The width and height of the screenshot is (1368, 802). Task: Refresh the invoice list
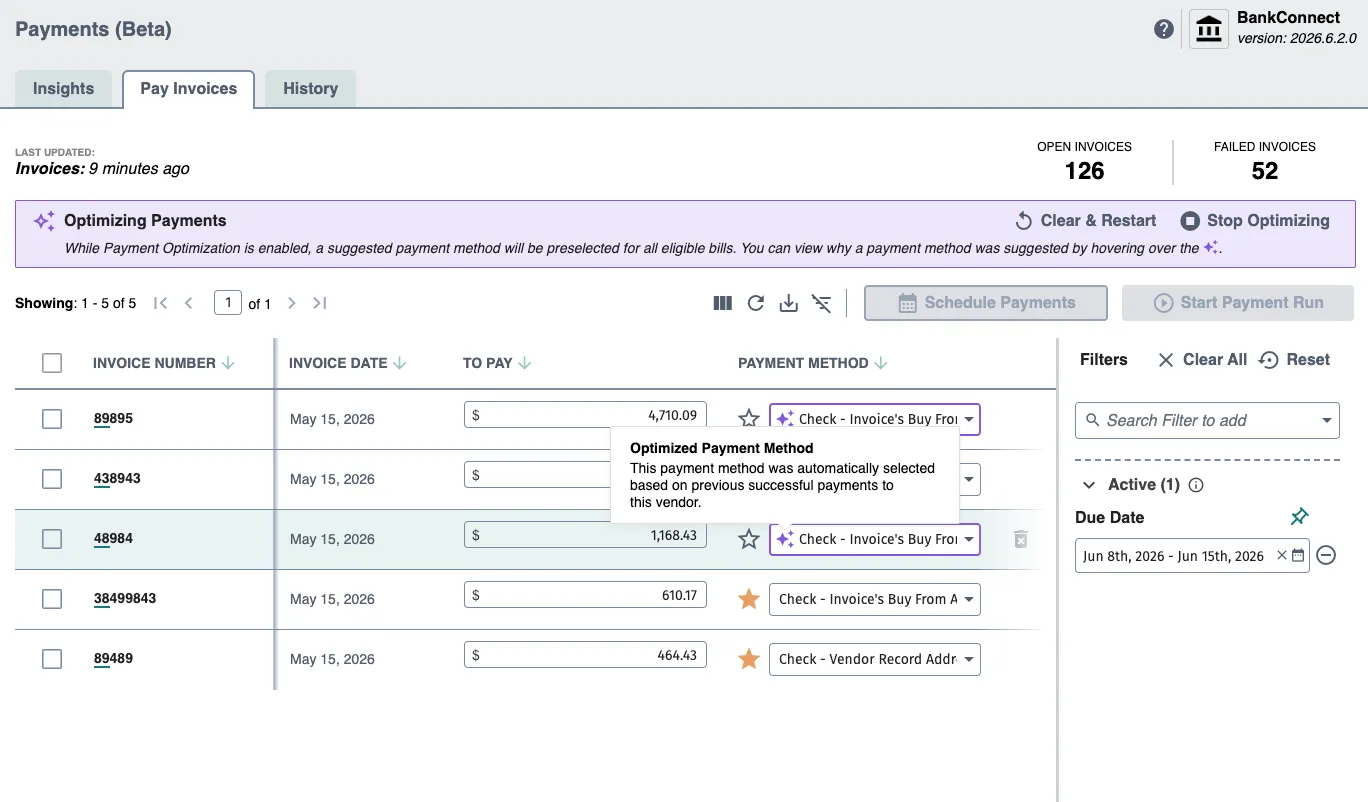point(756,303)
